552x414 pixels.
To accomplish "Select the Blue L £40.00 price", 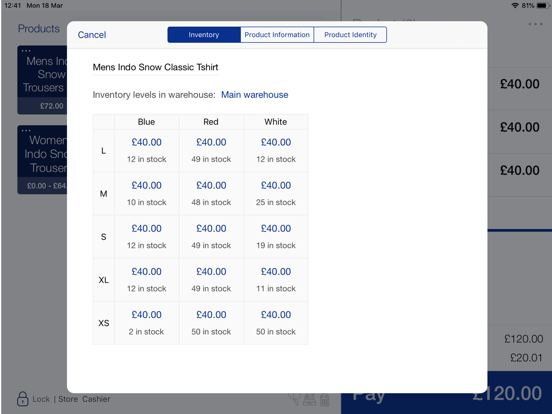I will 146,142.
